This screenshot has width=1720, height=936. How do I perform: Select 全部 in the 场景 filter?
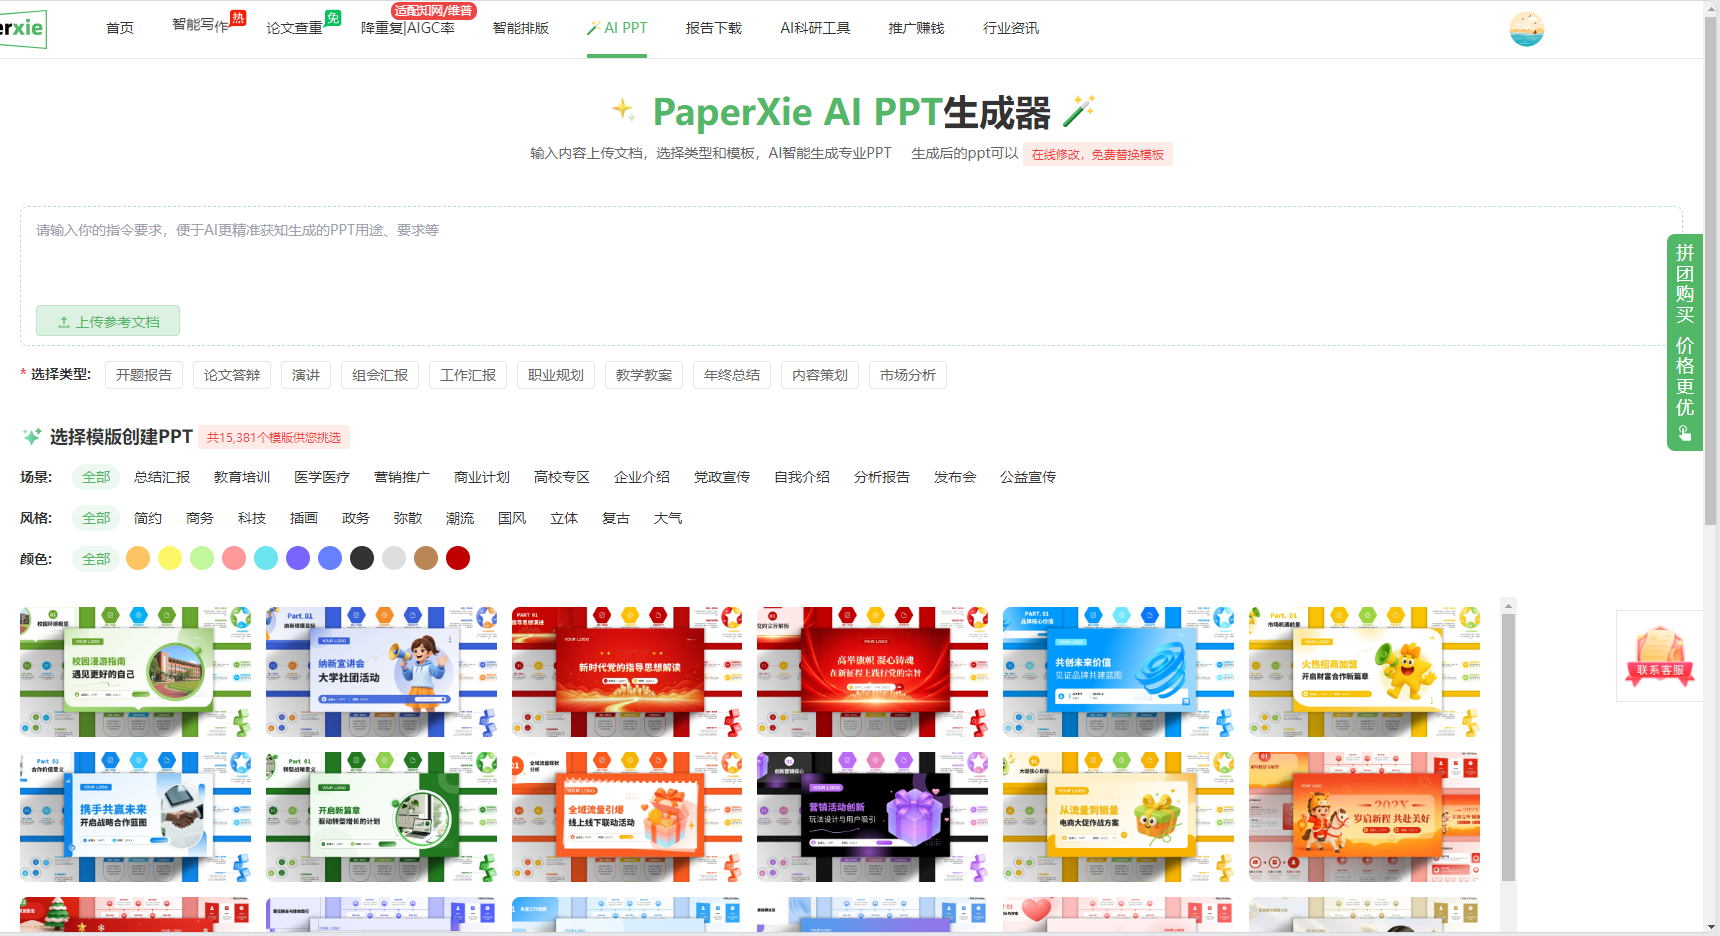(96, 477)
